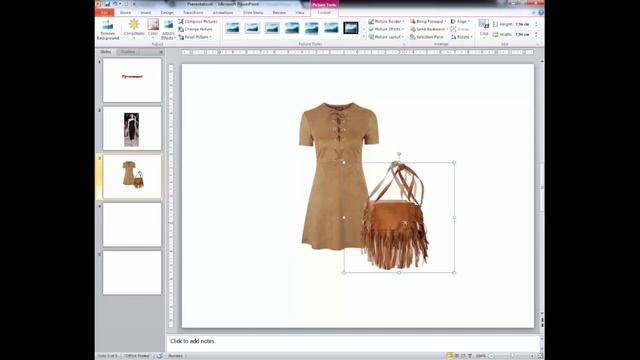Open Picture Layout dropdown
The image size is (640, 360).
click(x=386, y=37)
